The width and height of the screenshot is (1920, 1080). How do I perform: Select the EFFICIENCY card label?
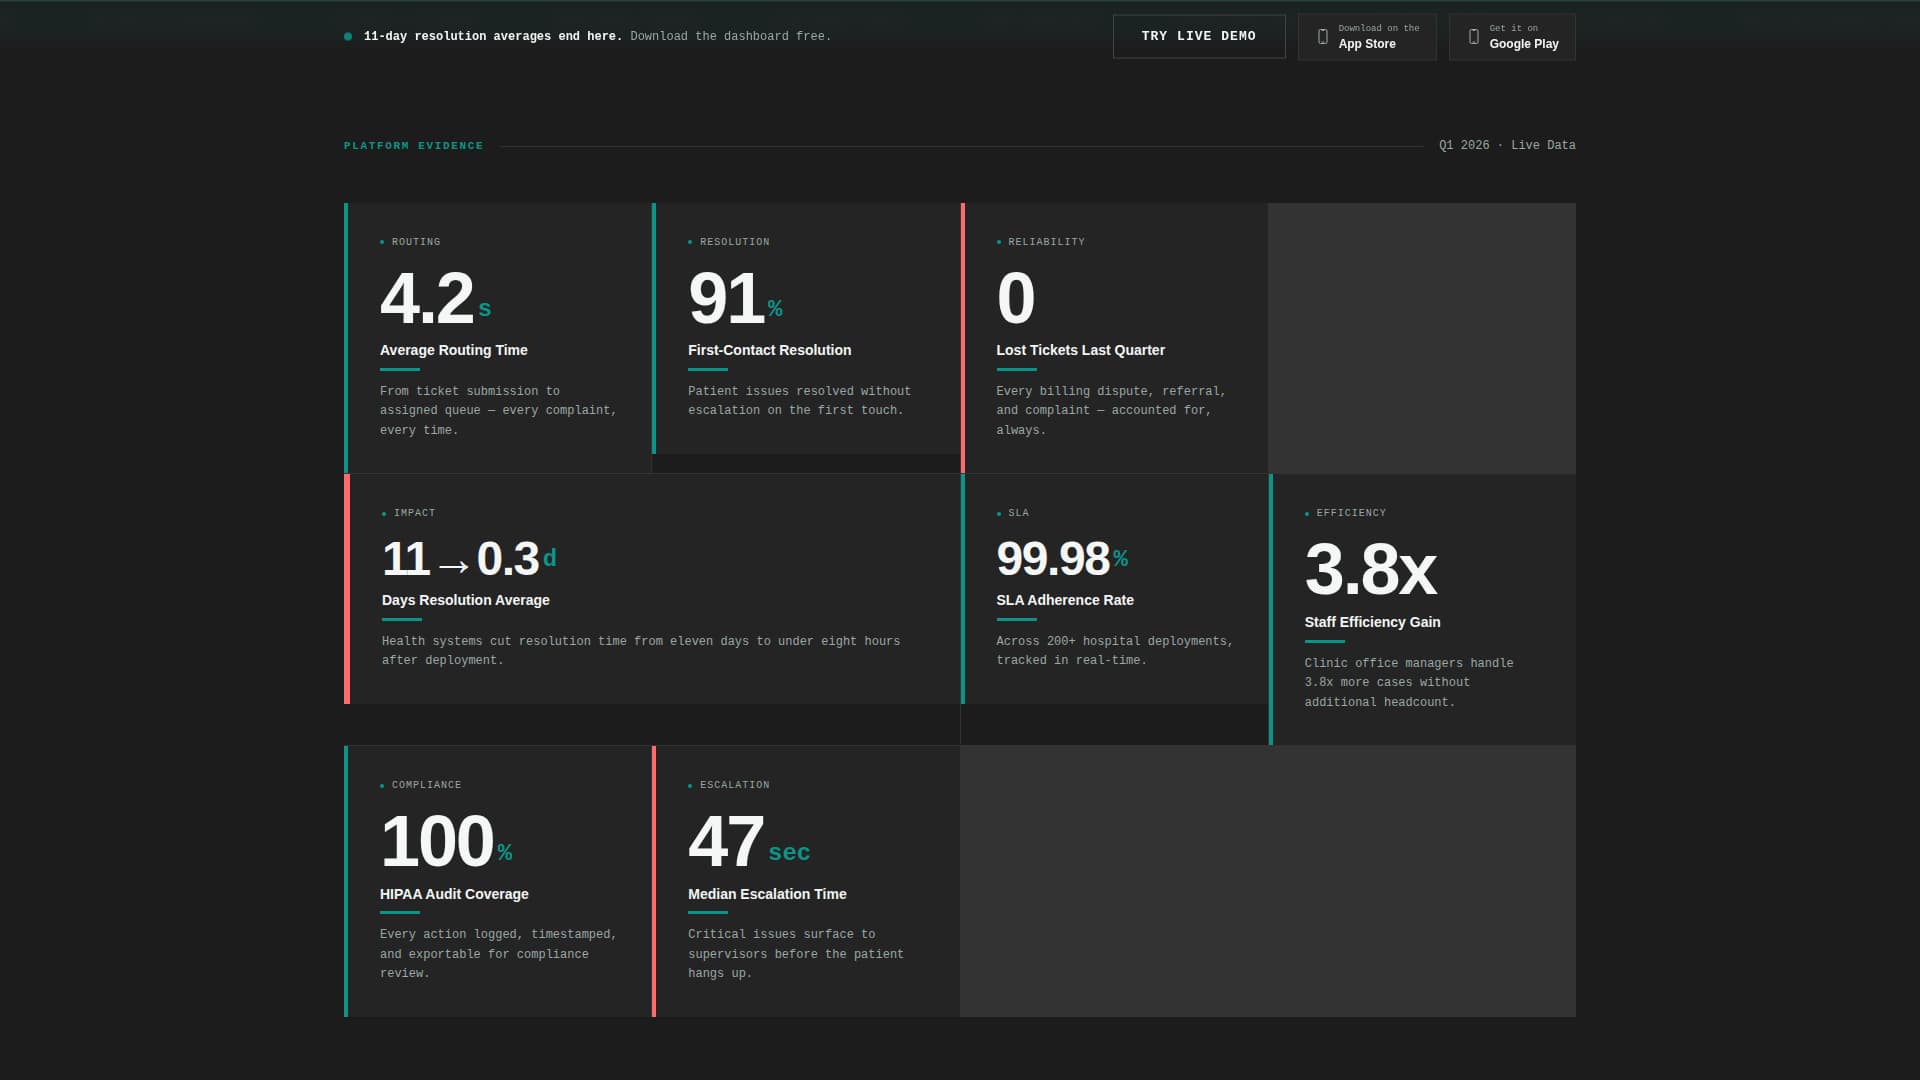coord(1351,513)
